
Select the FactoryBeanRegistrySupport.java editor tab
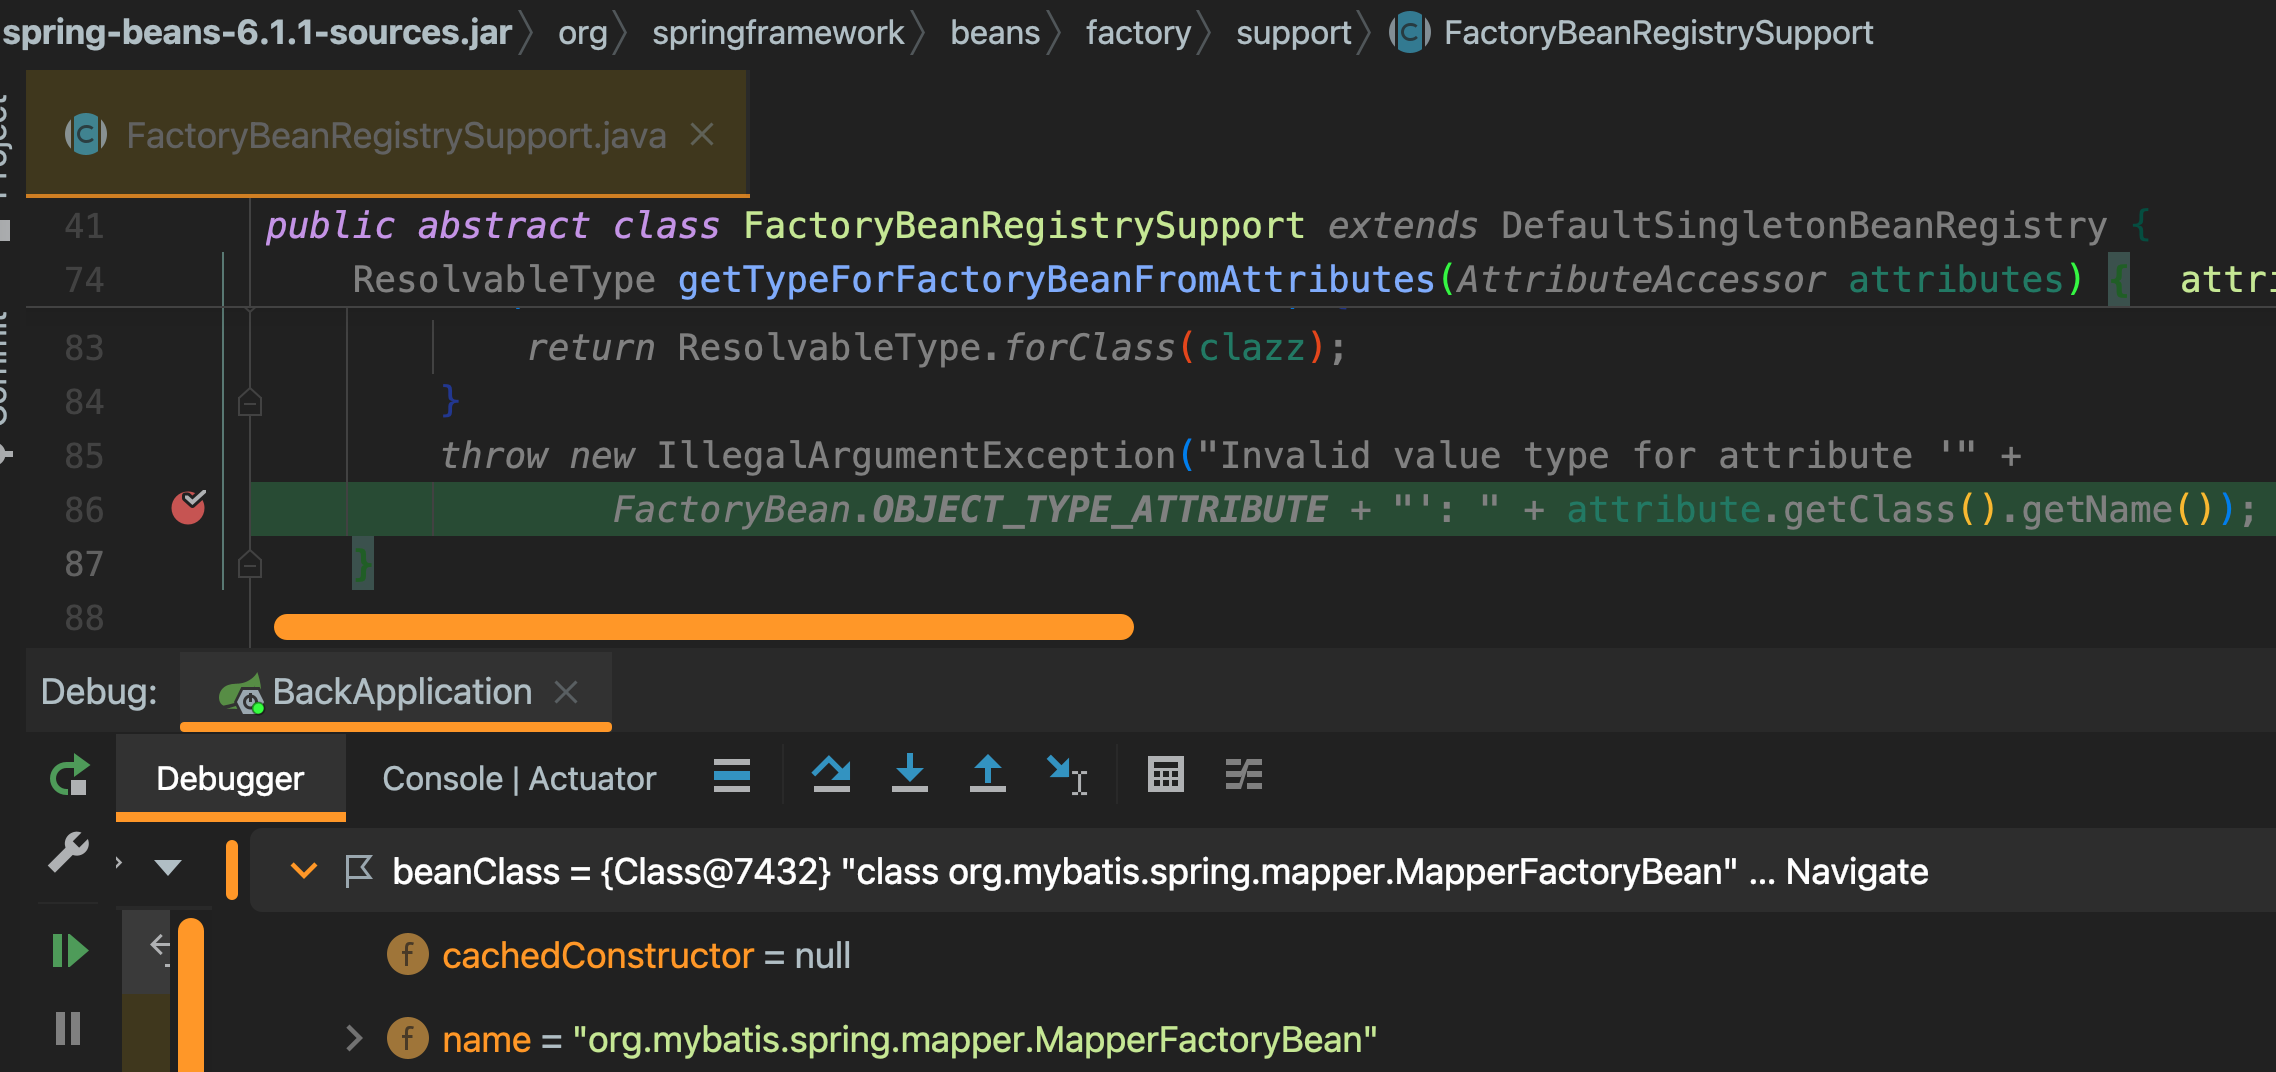pos(395,135)
